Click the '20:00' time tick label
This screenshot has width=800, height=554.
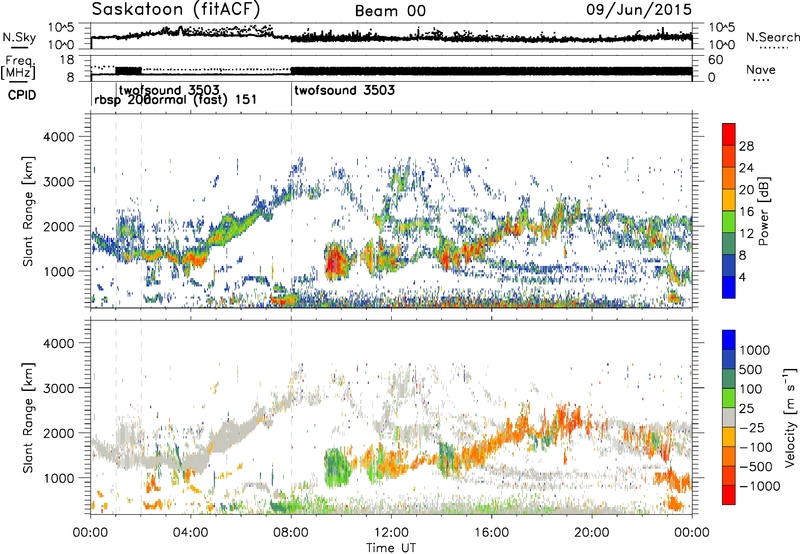pyautogui.click(x=591, y=533)
